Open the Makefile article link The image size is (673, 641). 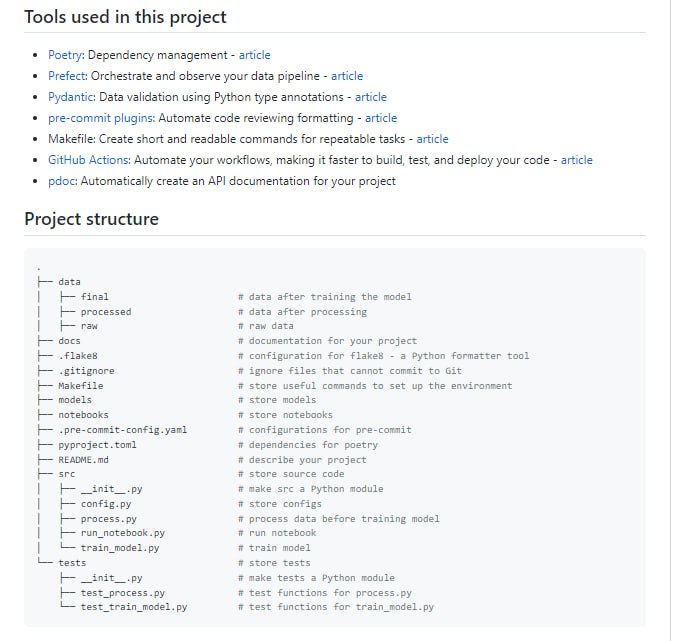[x=432, y=139]
